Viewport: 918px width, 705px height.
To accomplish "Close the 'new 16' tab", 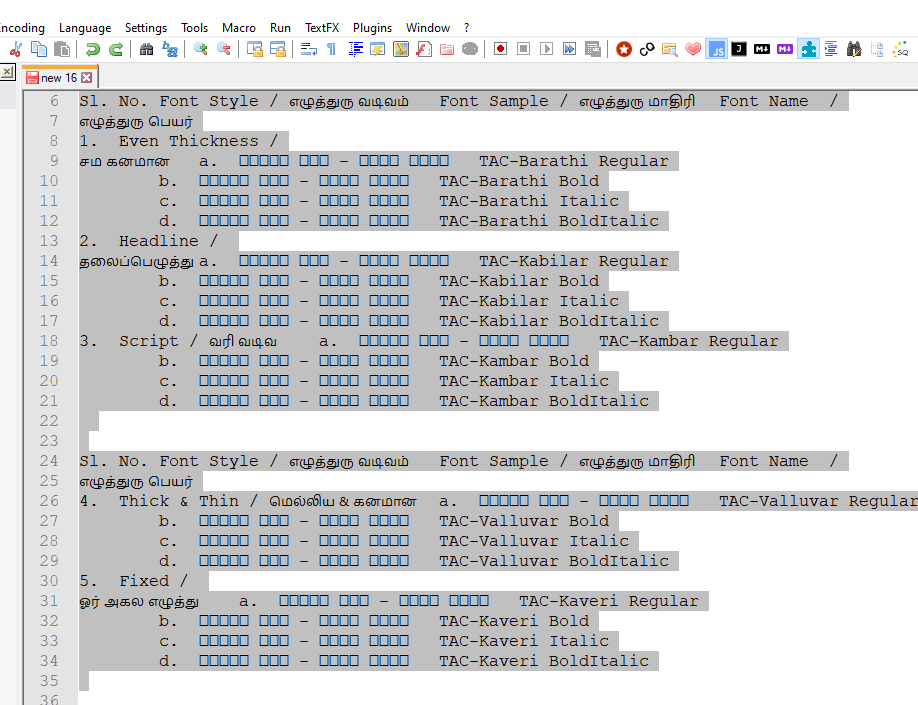I will [x=87, y=77].
